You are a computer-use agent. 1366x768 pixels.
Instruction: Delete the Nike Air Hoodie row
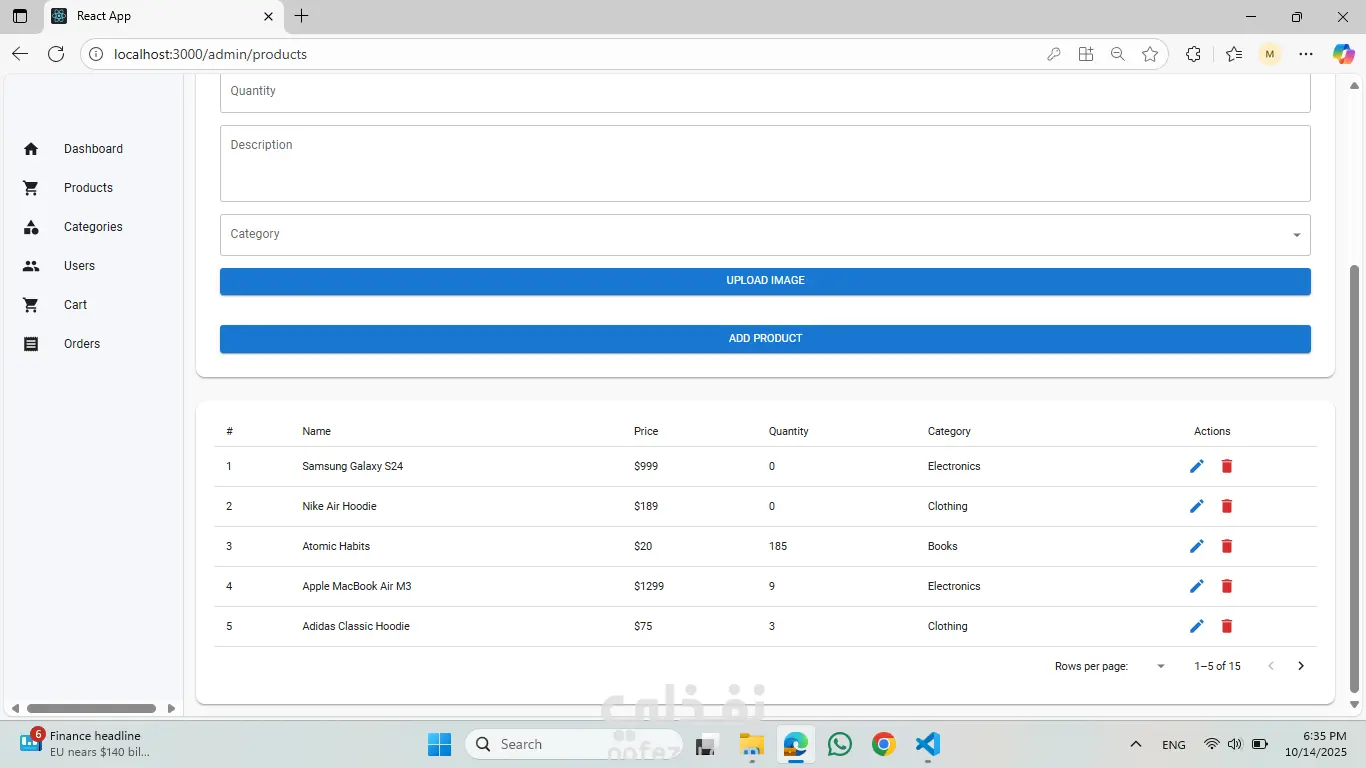(x=1227, y=506)
